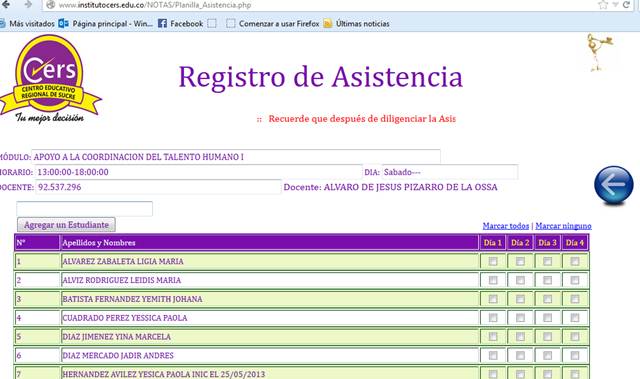Open Últimas noticias feed bookmark
The height and width of the screenshot is (379, 640).
[356, 24]
